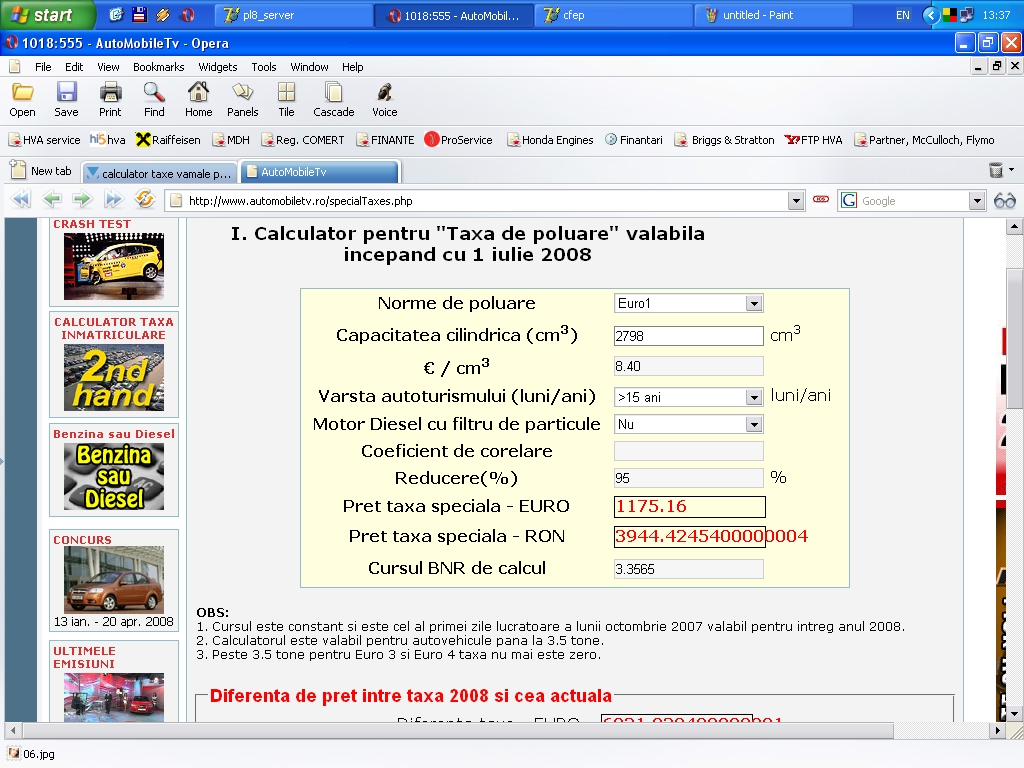Viewport: 1024px width, 768px height.
Task: Expand the Norme de poluare Euro1 dropdown
Action: pyautogui.click(x=754, y=304)
